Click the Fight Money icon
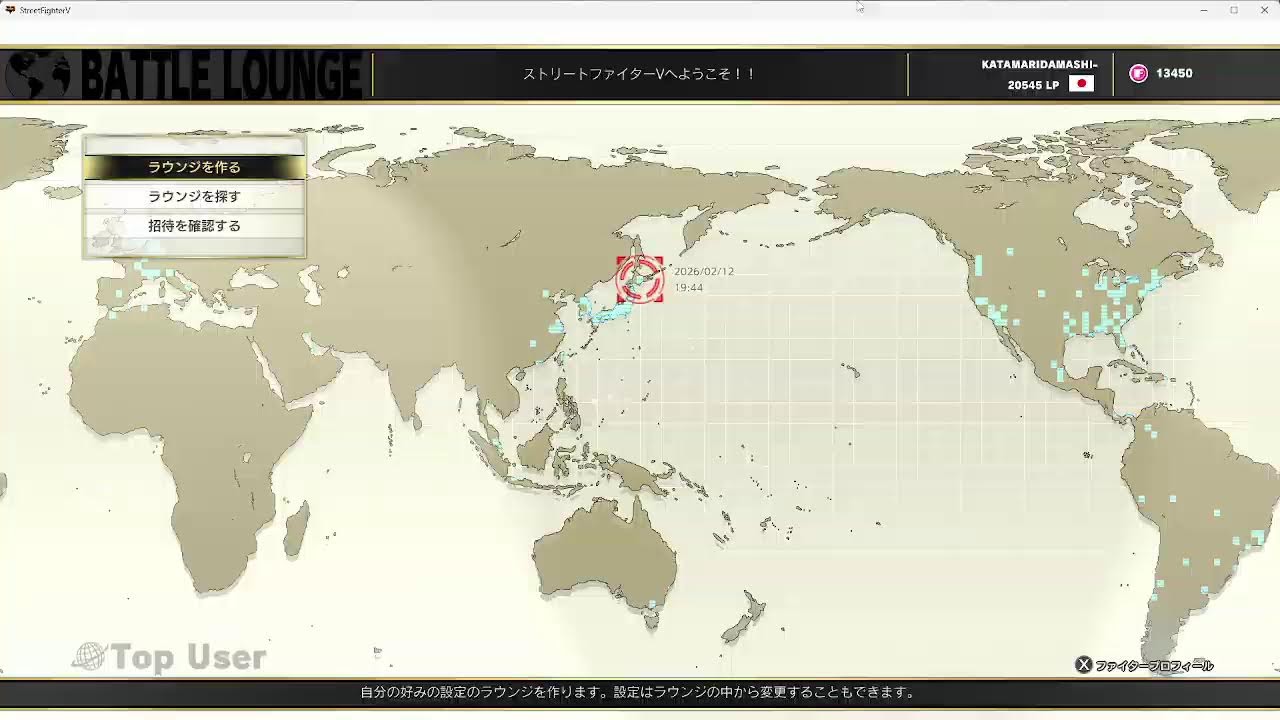 coord(1138,73)
